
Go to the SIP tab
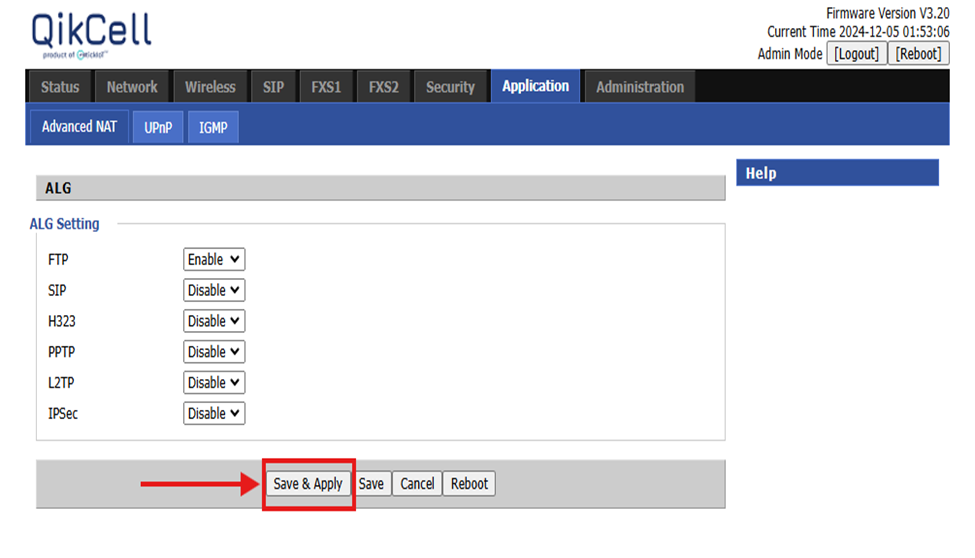(x=273, y=87)
